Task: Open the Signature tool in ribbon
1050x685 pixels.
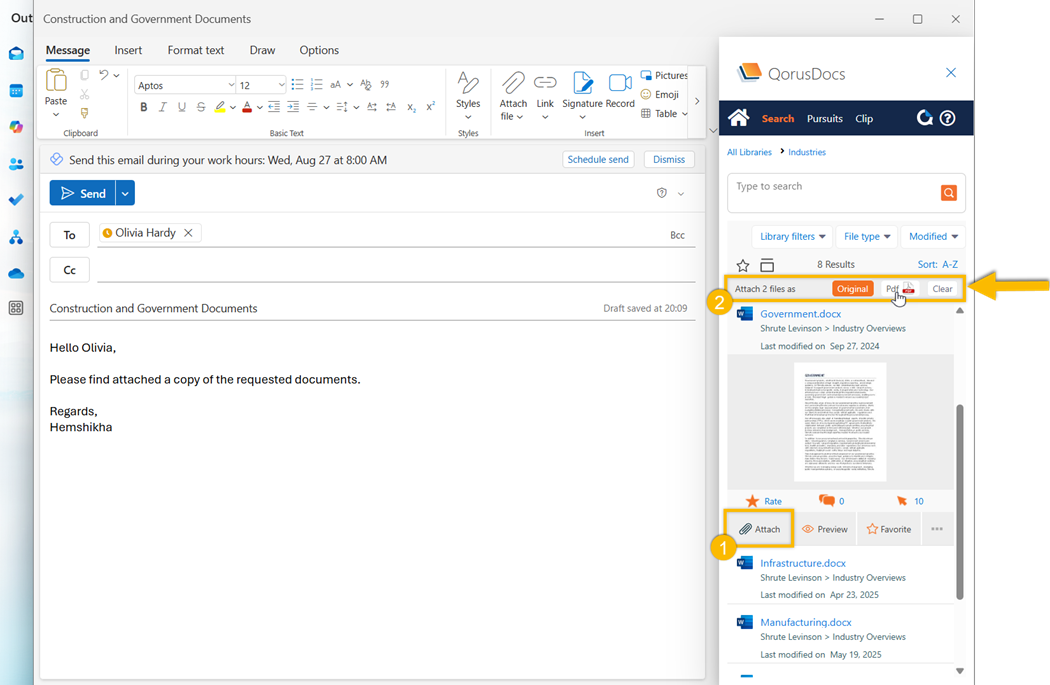Action: pyautogui.click(x=582, y=84)
